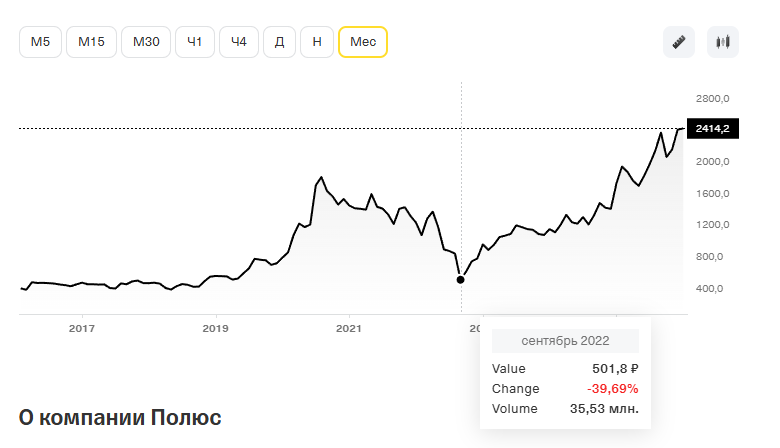The image size is (780, 448).
Task: Click the 2019 label on time axis
Action: point(215,327)
